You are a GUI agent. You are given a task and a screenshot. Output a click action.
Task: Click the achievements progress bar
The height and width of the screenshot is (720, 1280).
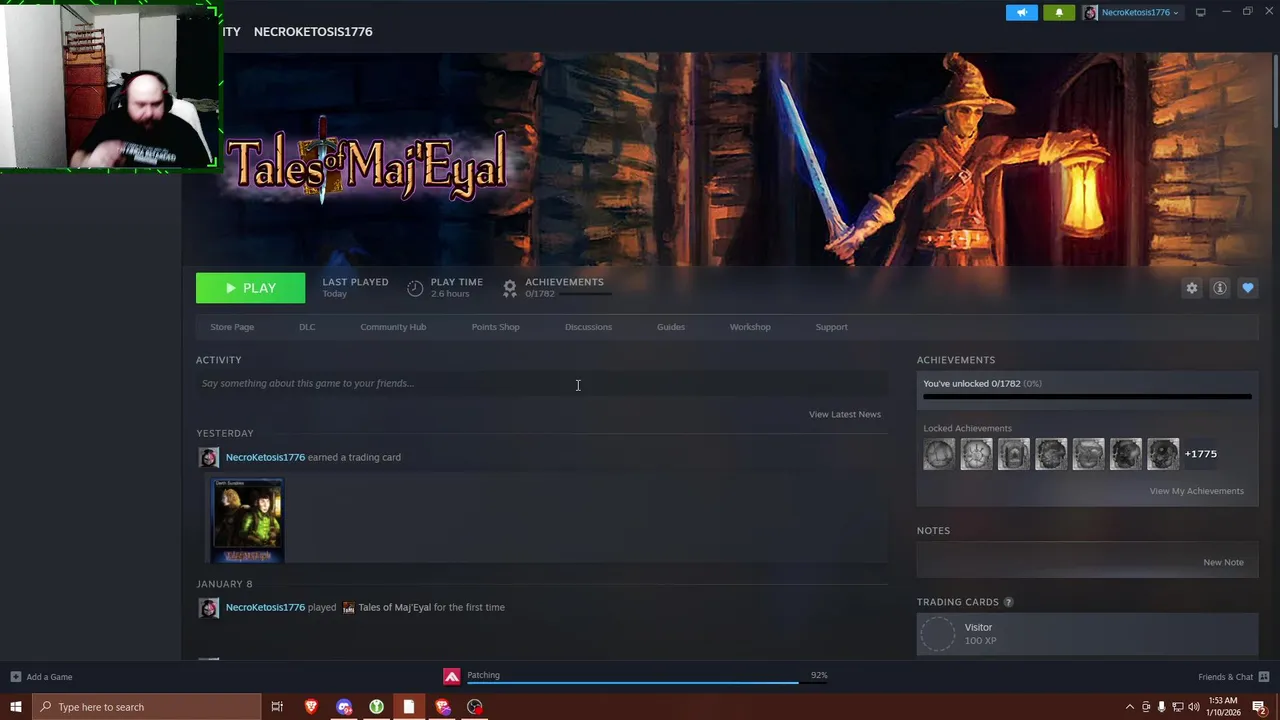(1087, 397)
